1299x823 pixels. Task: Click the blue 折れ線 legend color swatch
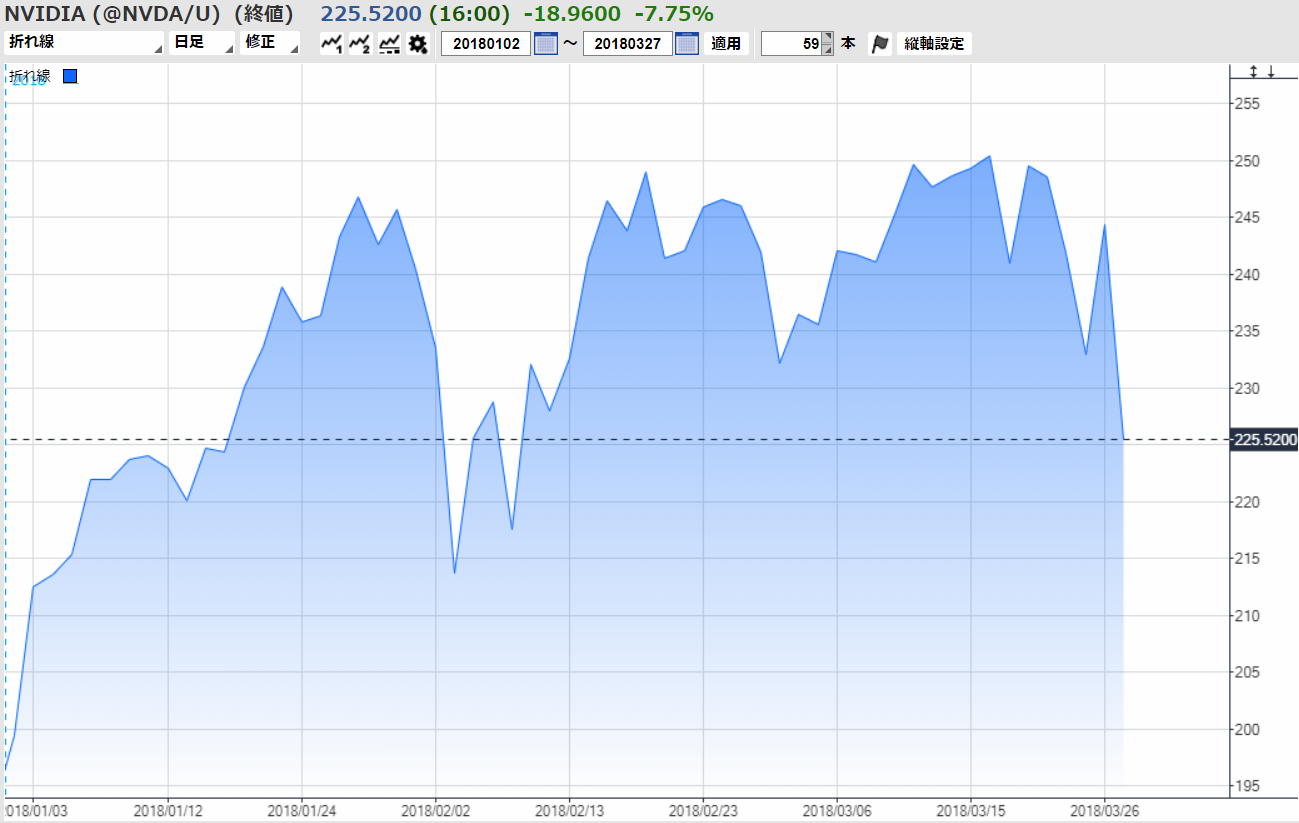coord(70,76)
